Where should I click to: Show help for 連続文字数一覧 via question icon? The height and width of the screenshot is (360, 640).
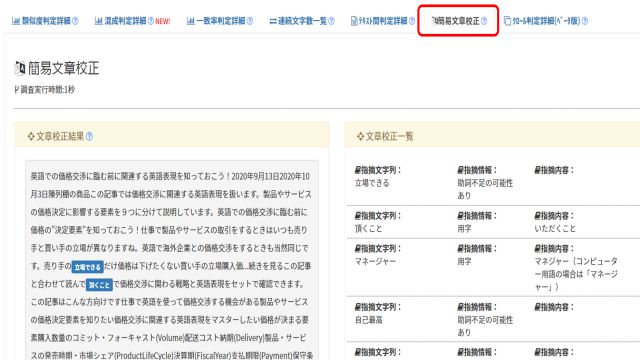(x=331, y=21)
